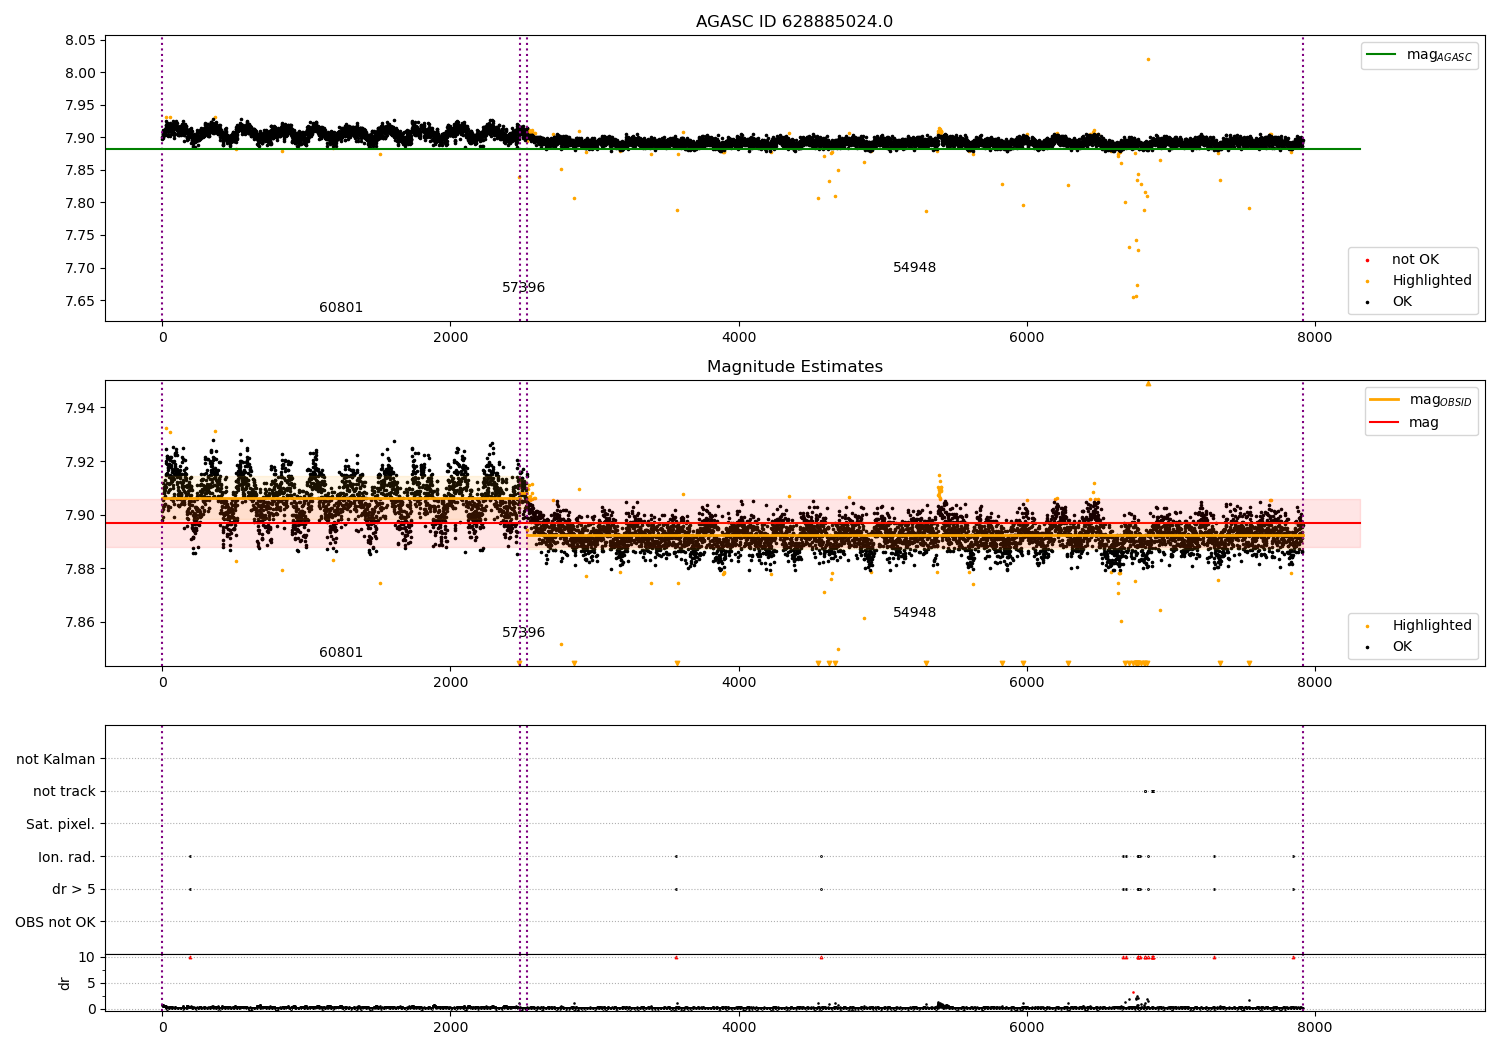Click obsid label 60801 in Magnitude Estimates plot
This screenshot has height=1050, width=1500.
(x=341, y=653)
